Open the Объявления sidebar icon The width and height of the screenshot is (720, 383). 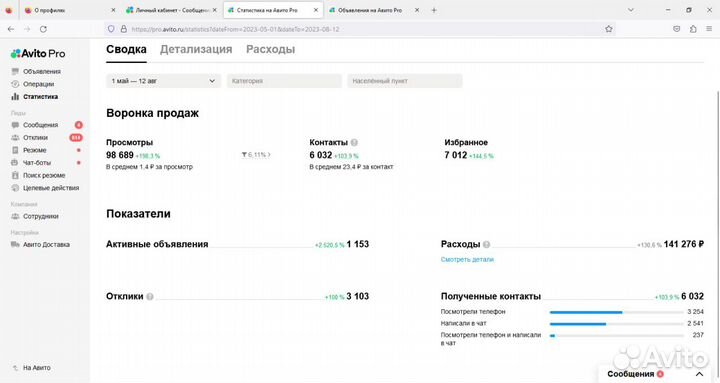coord(15,71)
